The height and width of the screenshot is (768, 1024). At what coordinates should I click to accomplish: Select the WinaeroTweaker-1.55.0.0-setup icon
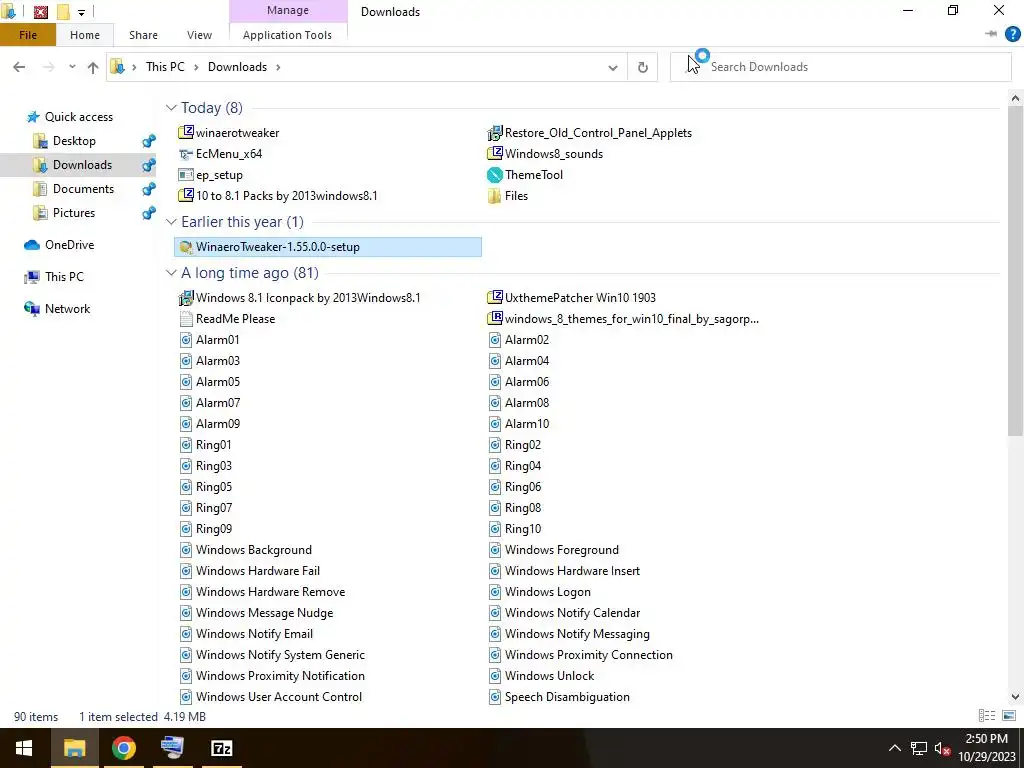186,247
